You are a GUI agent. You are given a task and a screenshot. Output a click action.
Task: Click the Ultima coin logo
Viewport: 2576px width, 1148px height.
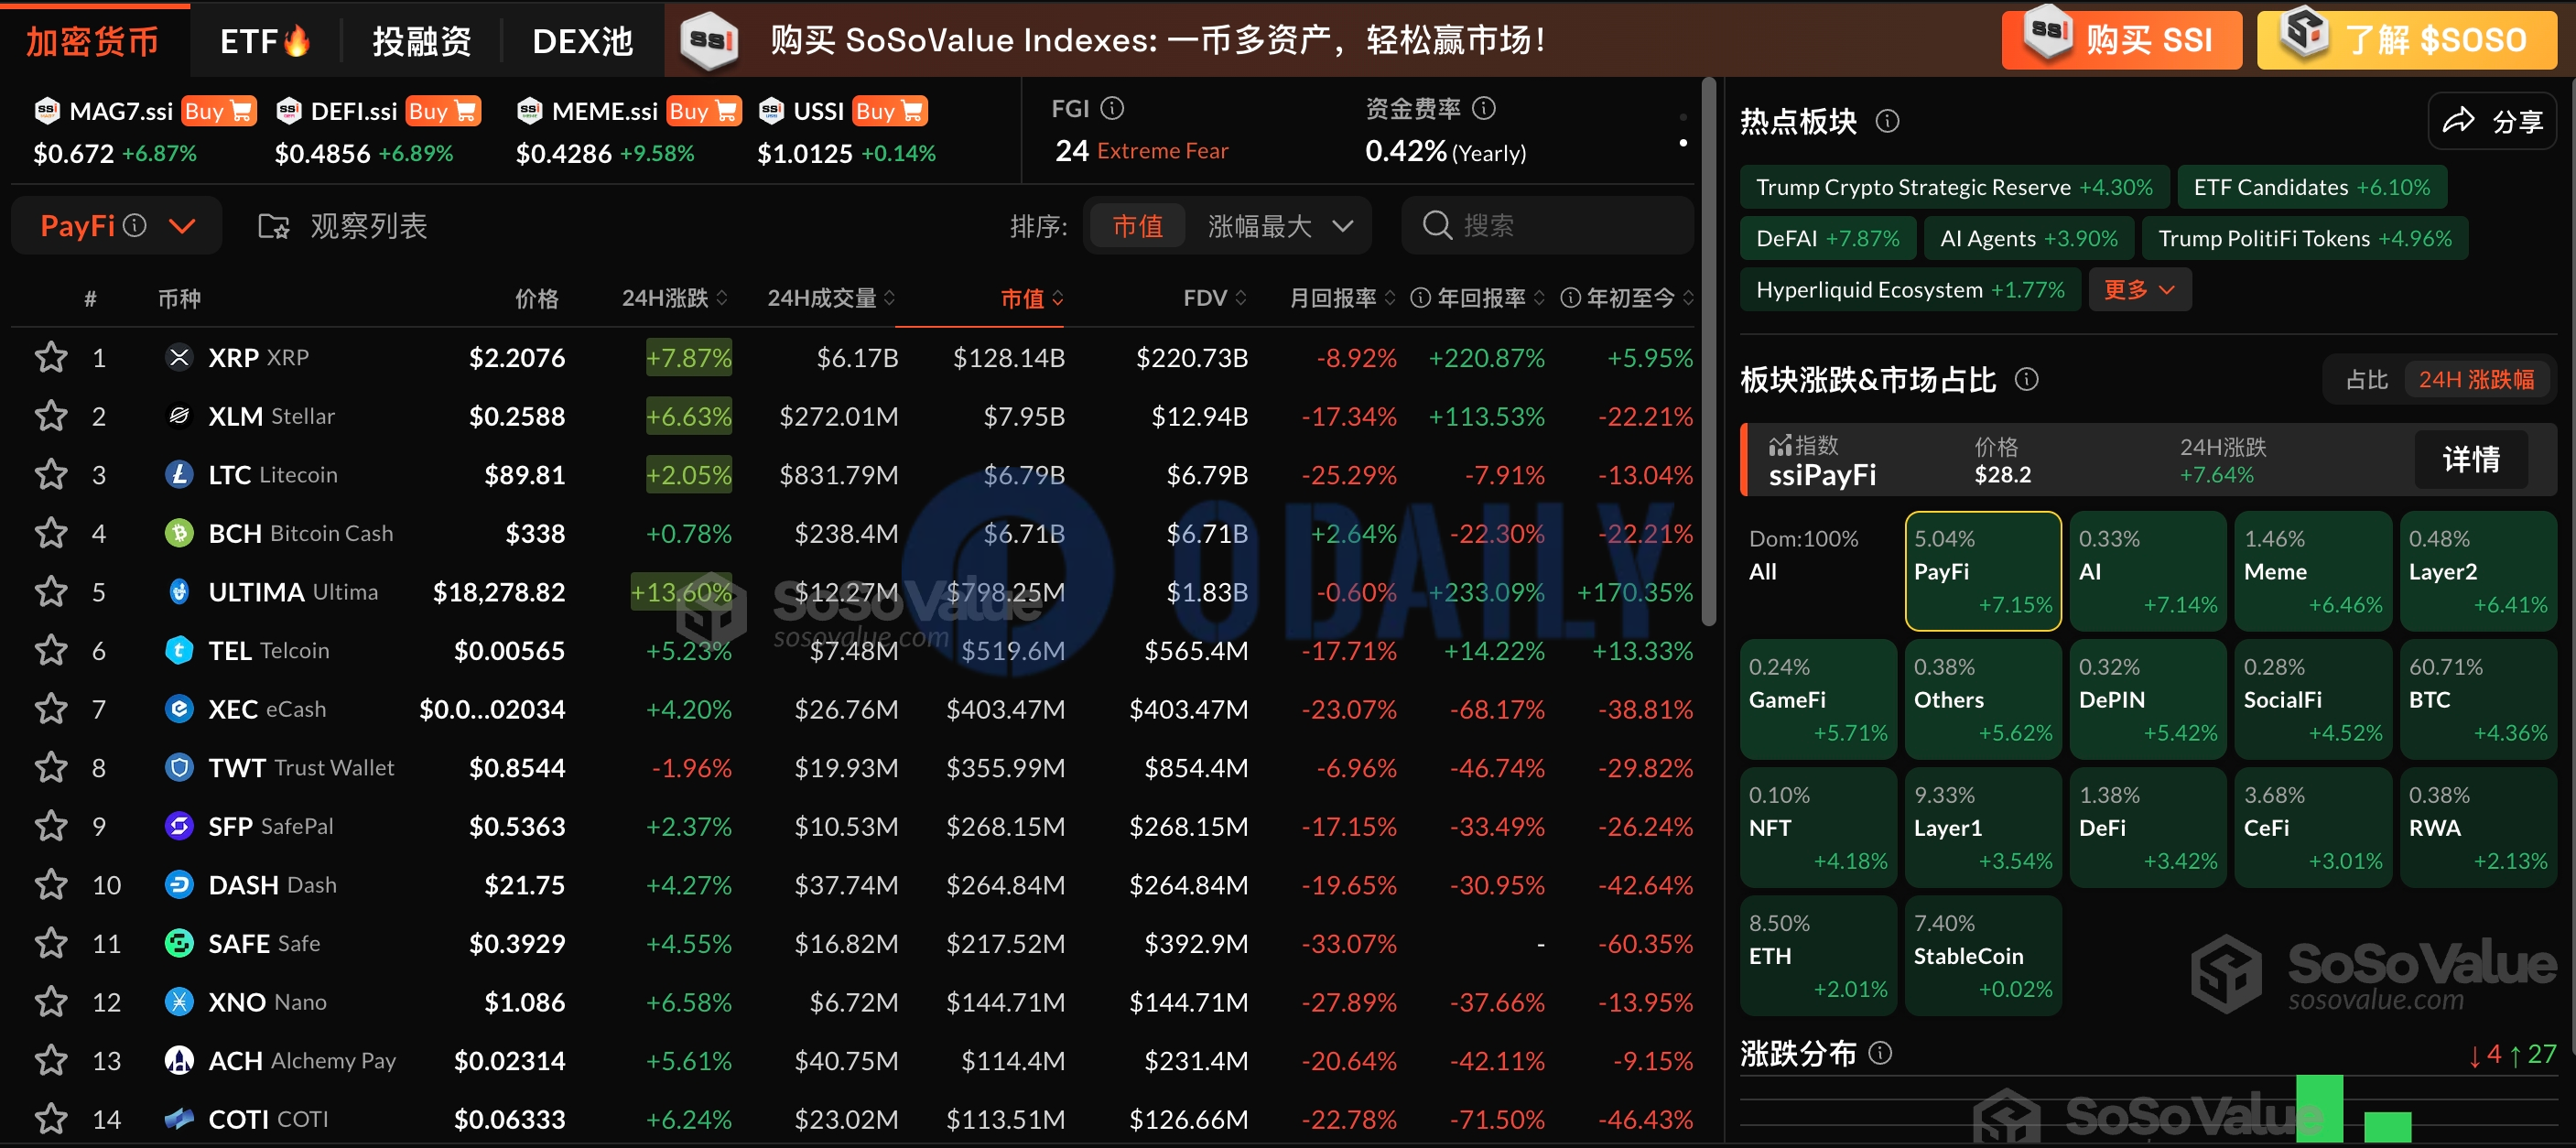pos(179,592)
